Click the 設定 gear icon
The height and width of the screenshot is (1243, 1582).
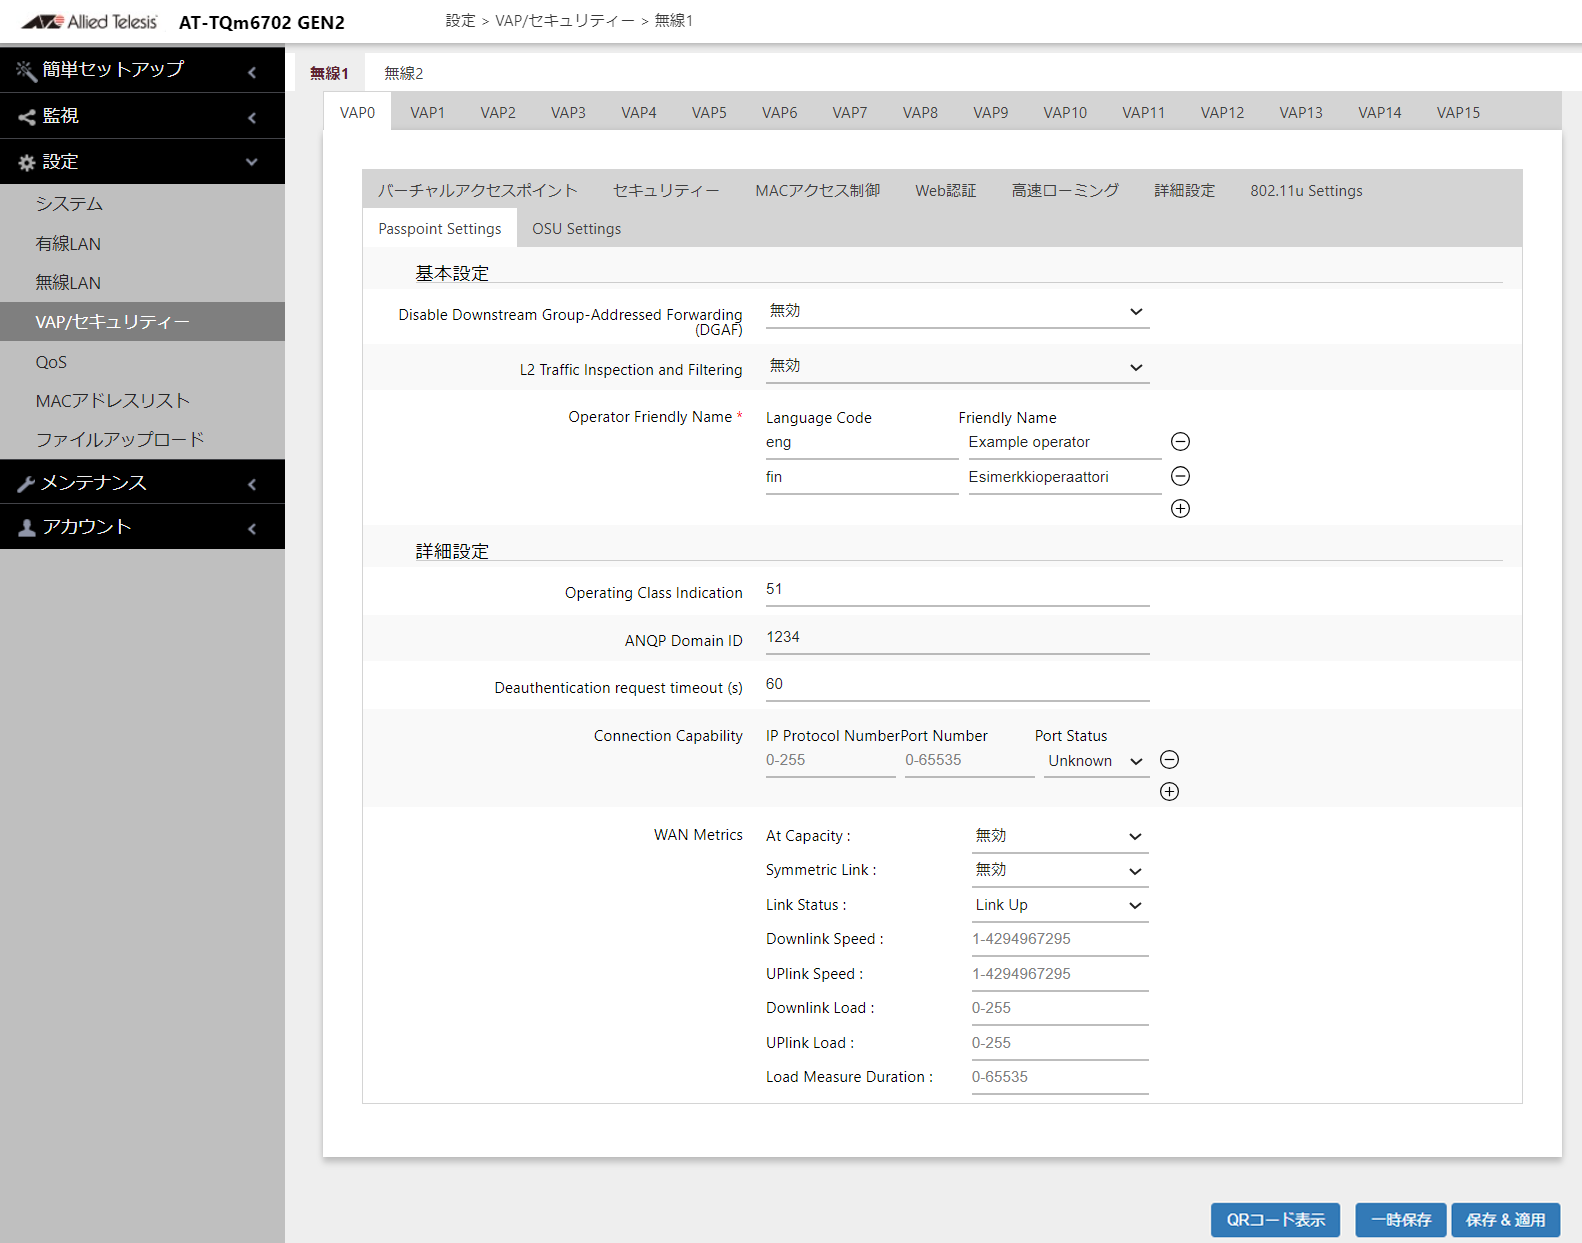27,162
